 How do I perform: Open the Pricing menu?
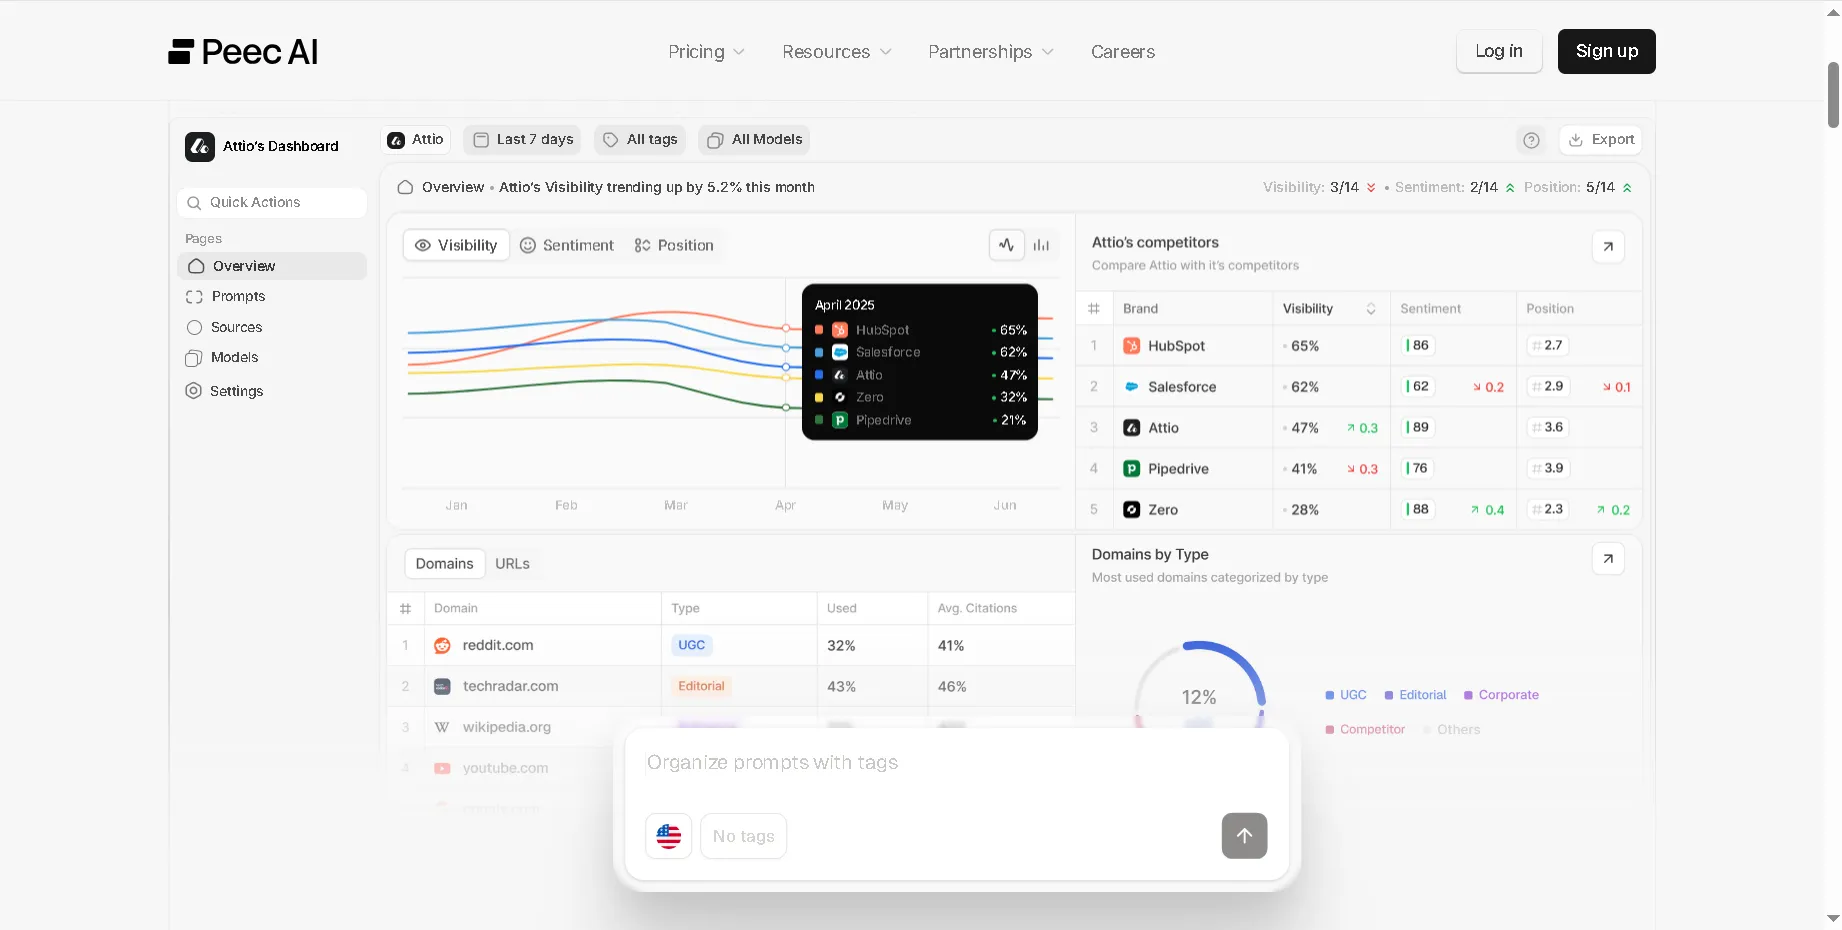click(706, 52)
